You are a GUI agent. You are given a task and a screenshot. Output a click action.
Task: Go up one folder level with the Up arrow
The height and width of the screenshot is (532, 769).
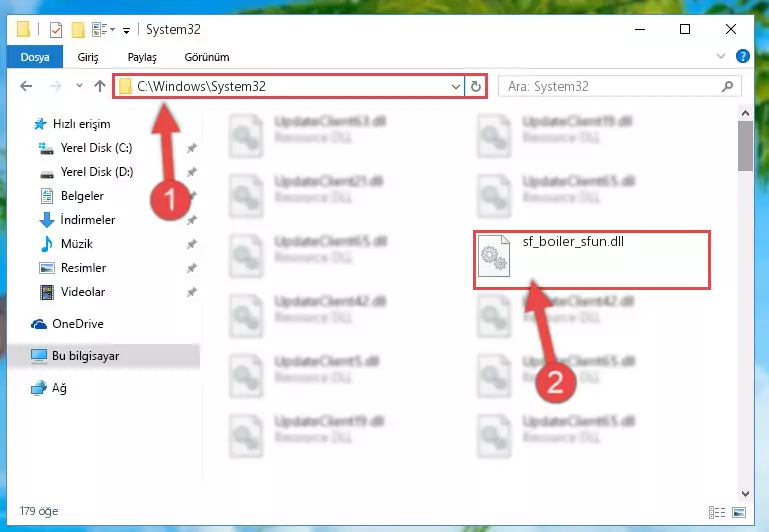click(100, 86)
